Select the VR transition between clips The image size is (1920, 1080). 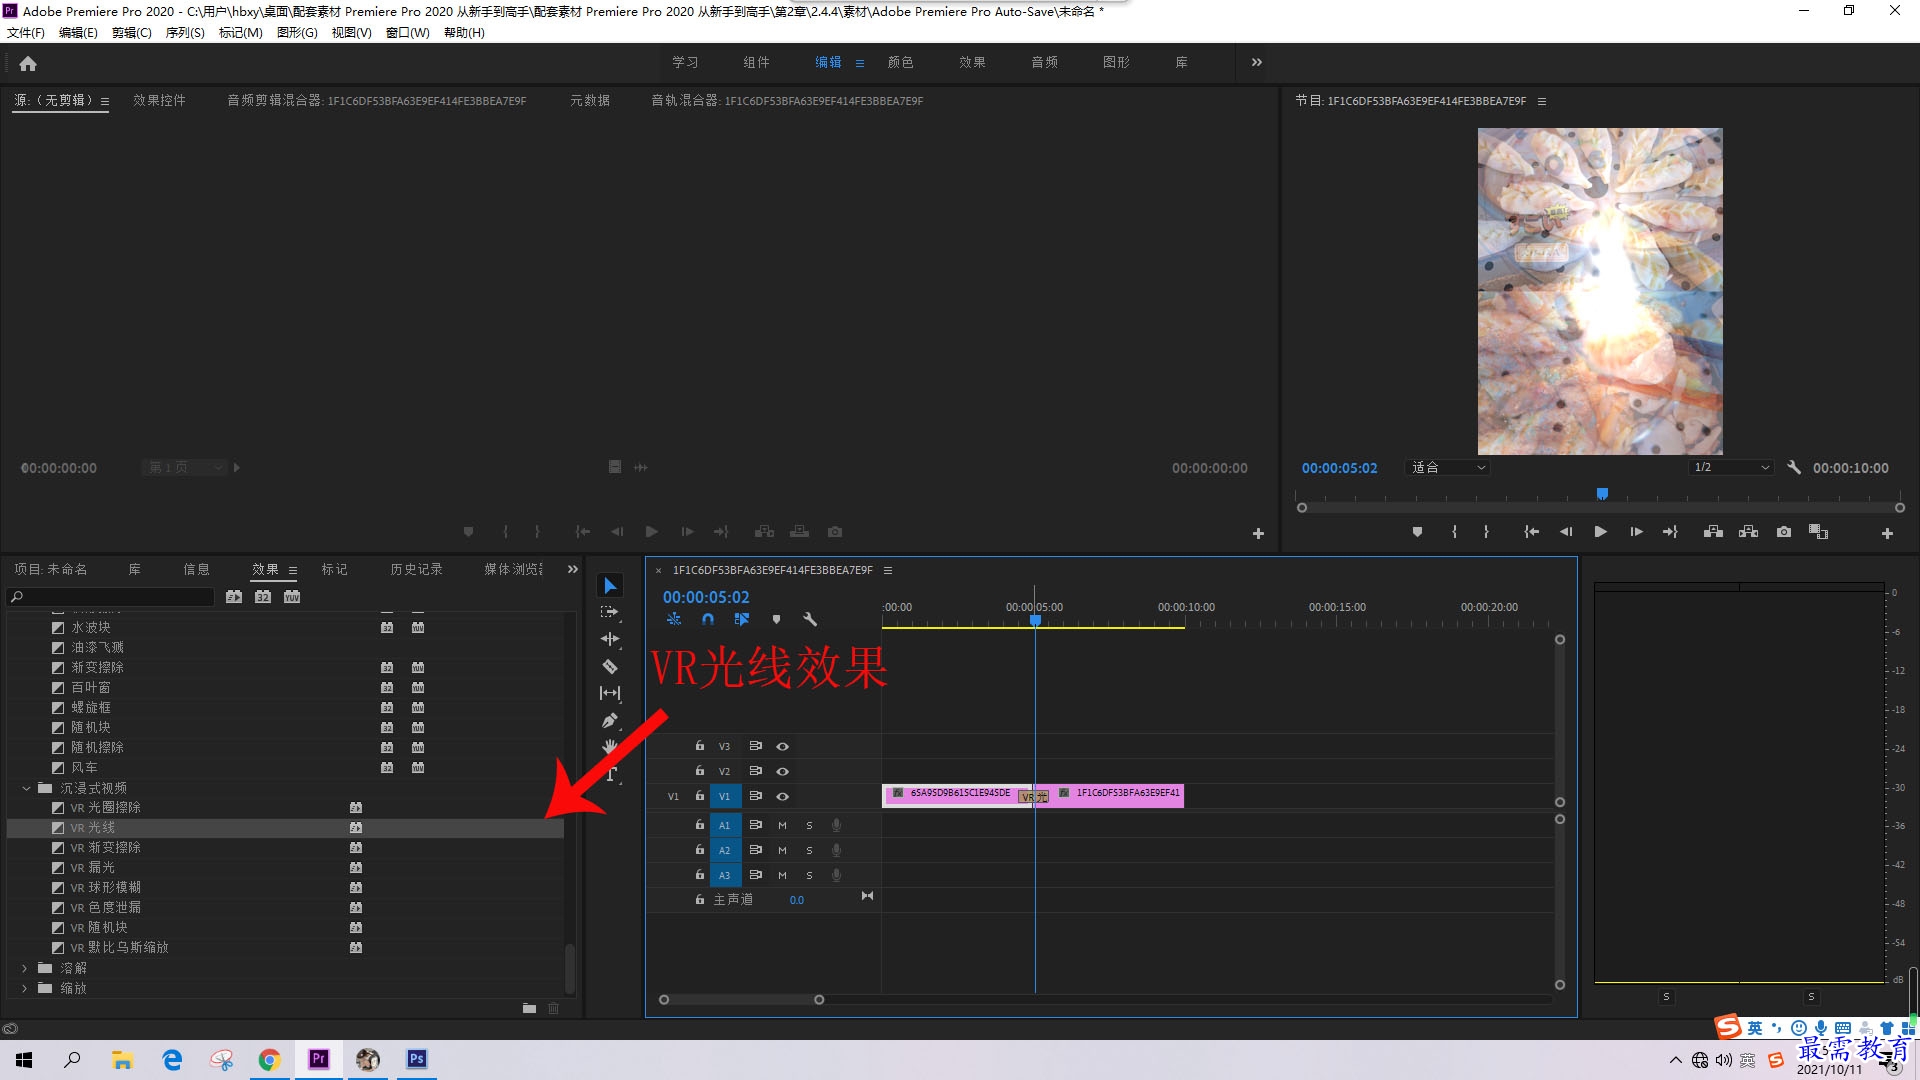[x=1034, y=797]
